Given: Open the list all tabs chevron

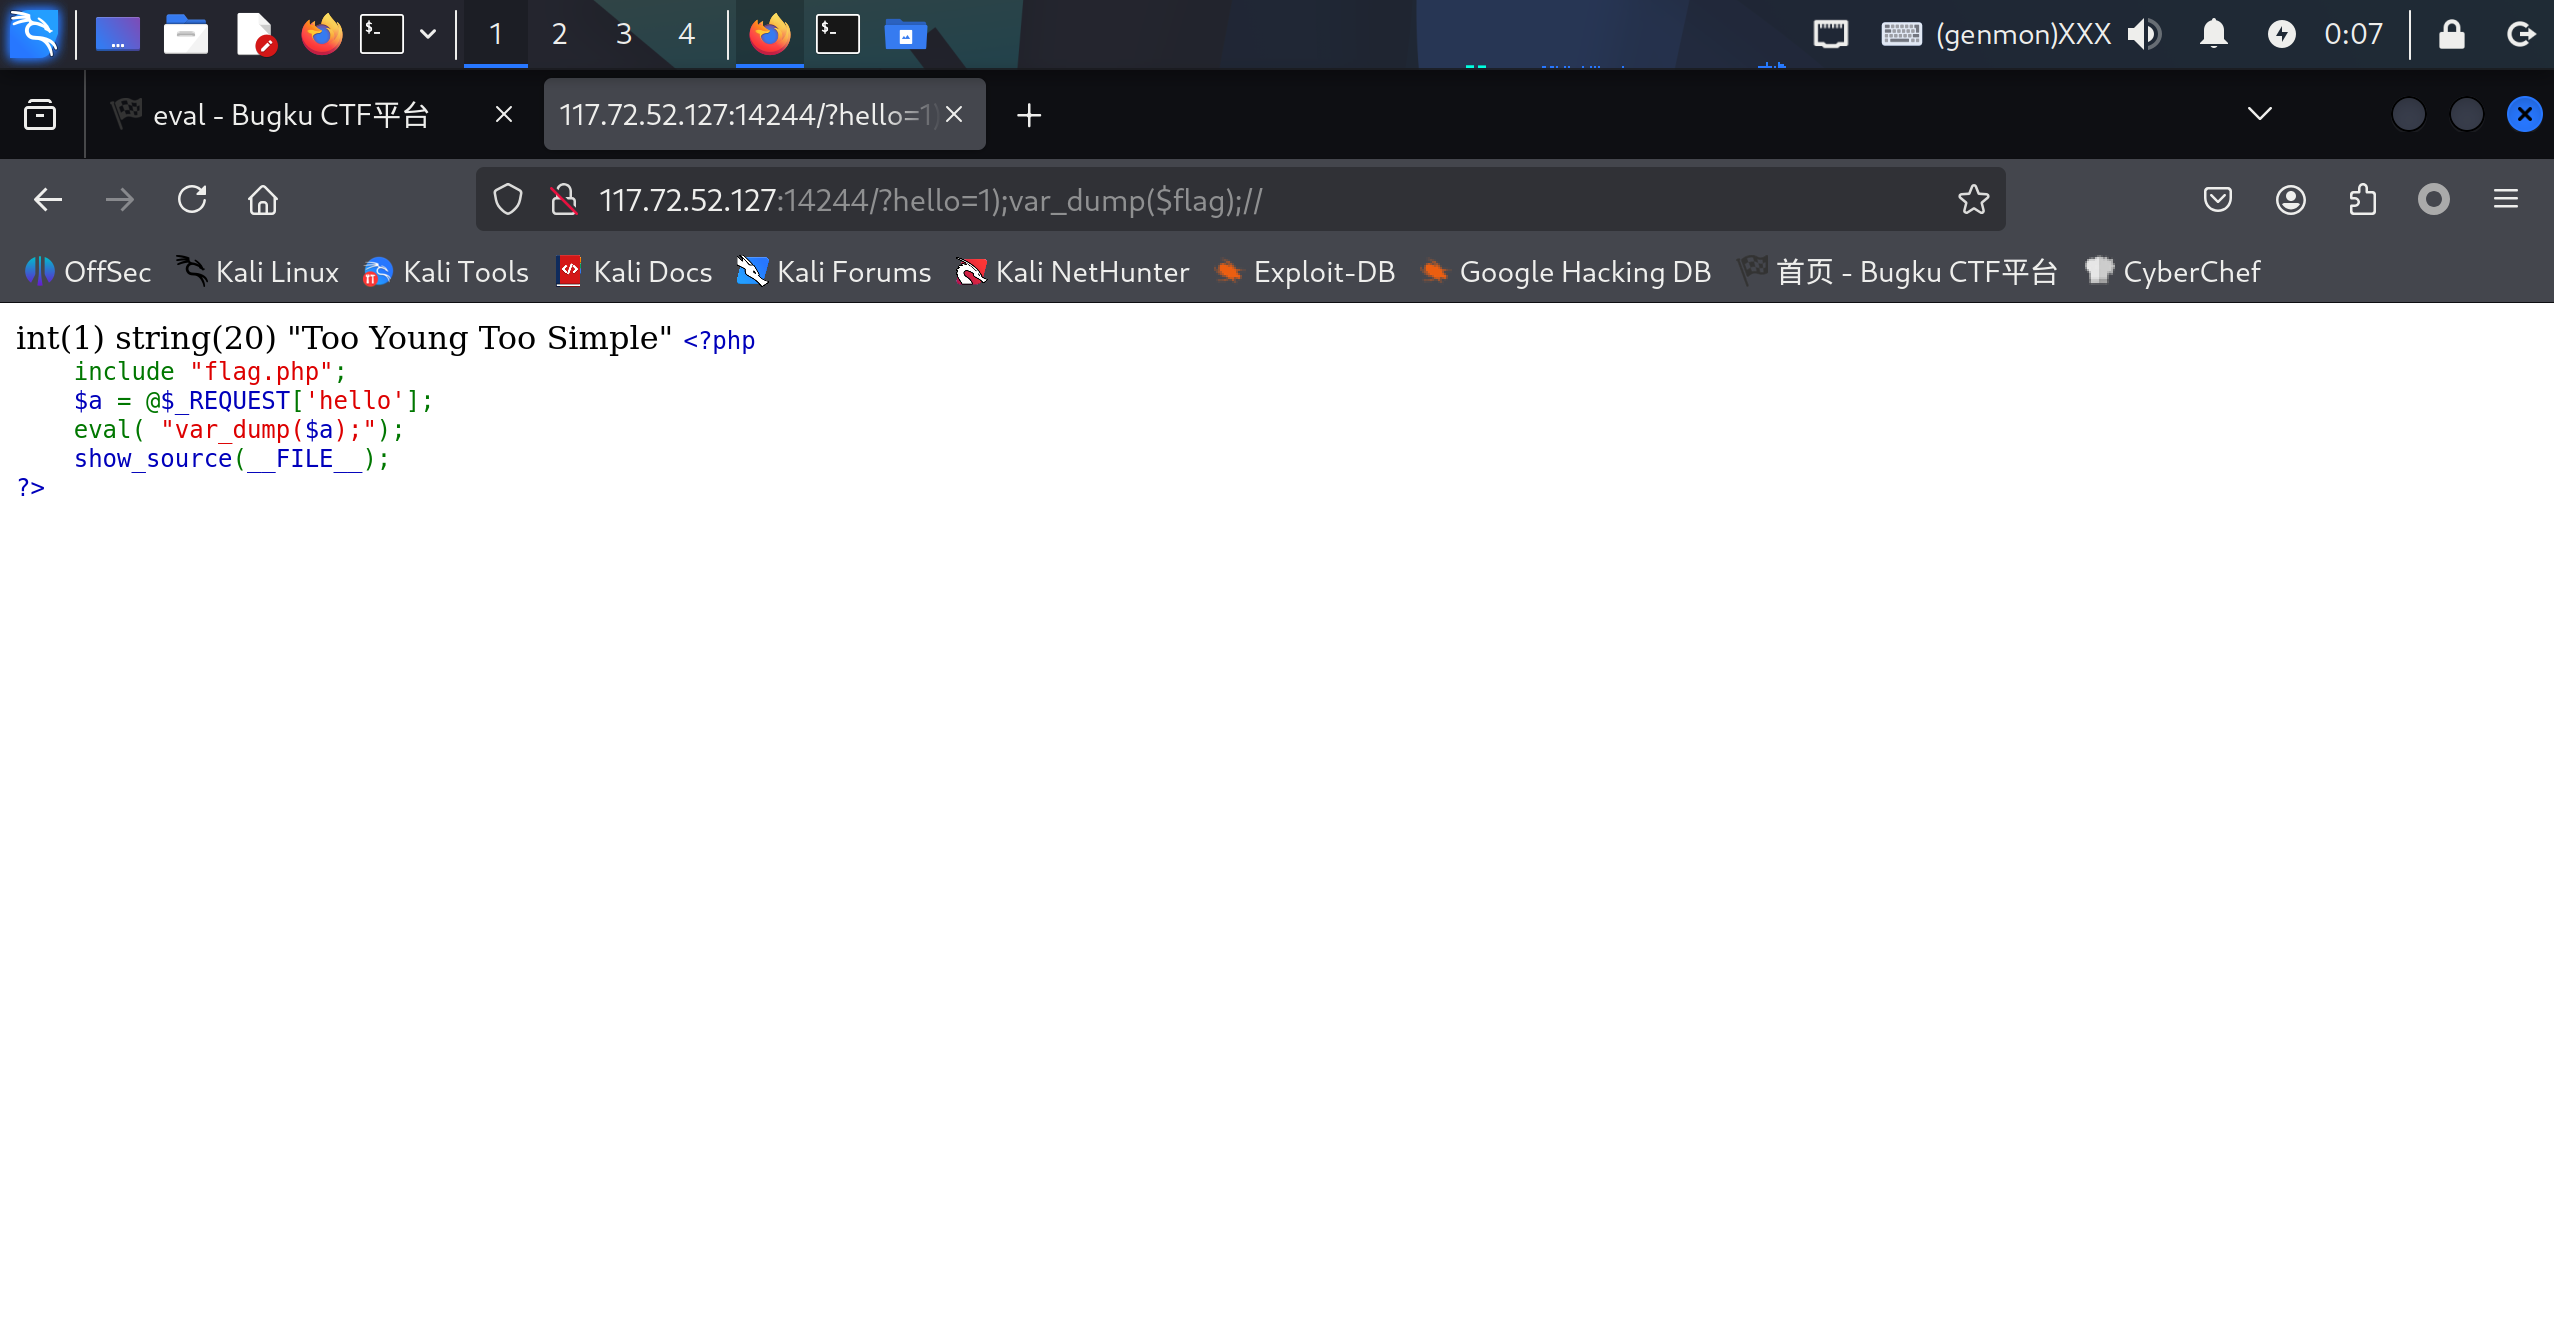Looking at the screenshot, I should tap(2259, 114).
